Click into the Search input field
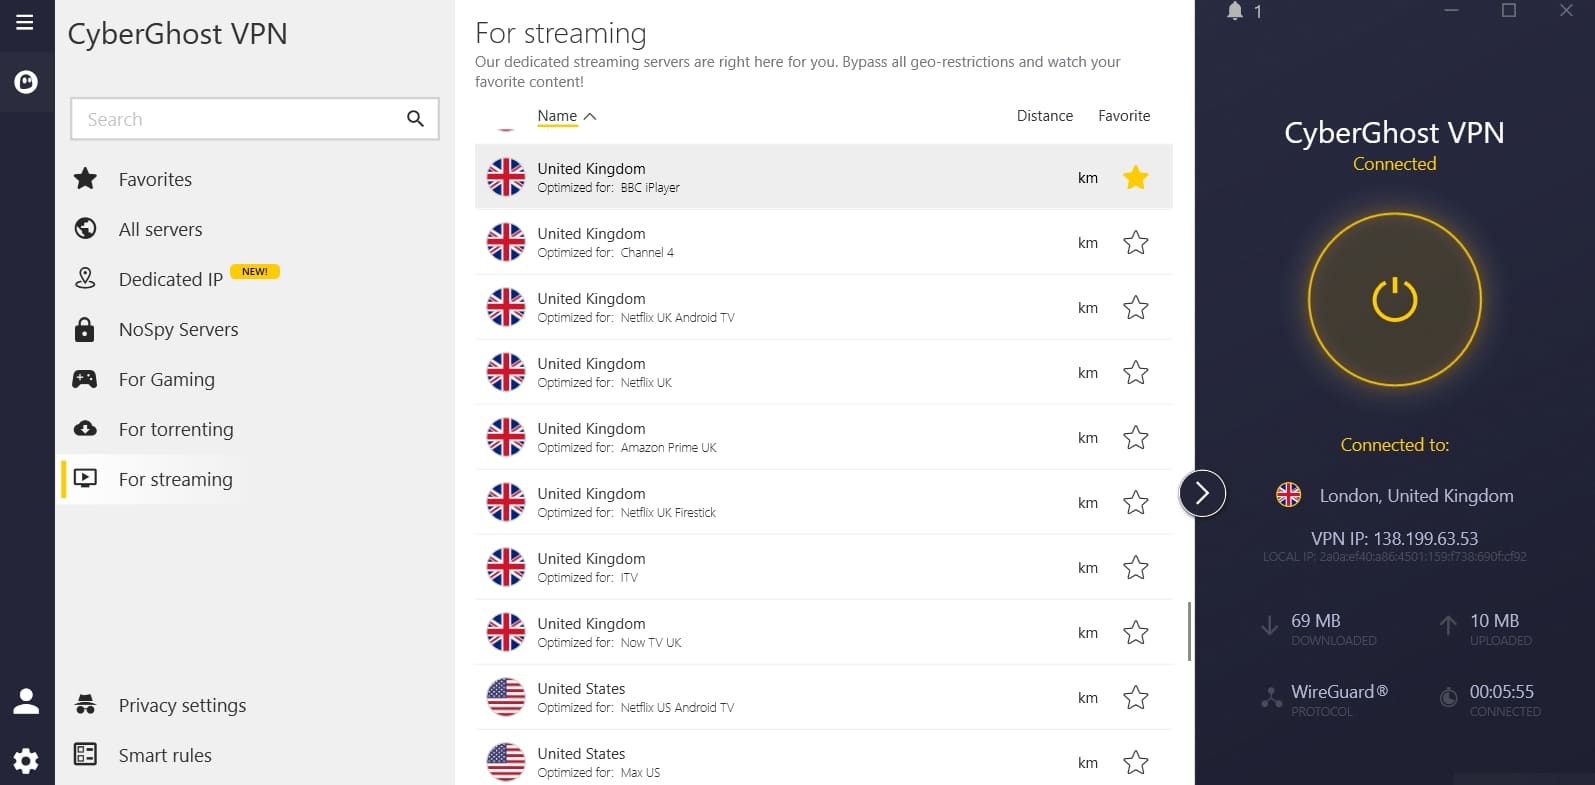This screenshot has height=785, width=1595. (x=240, y=119)
